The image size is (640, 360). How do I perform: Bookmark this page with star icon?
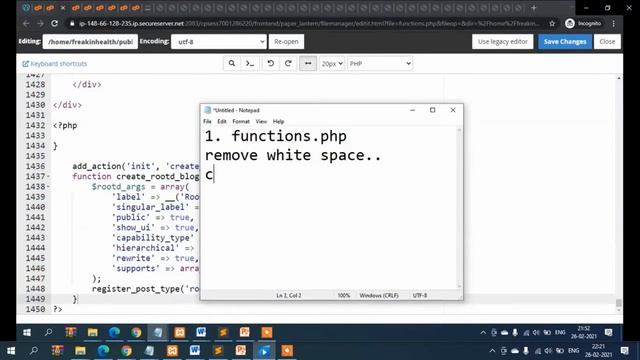coord(552,24)
